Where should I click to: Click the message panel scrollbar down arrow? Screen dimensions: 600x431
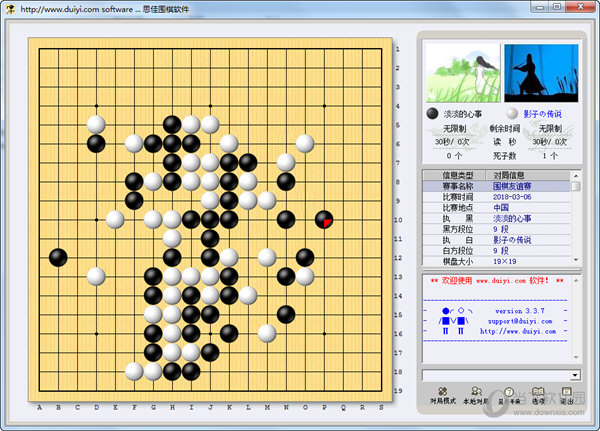click(576, 357)
